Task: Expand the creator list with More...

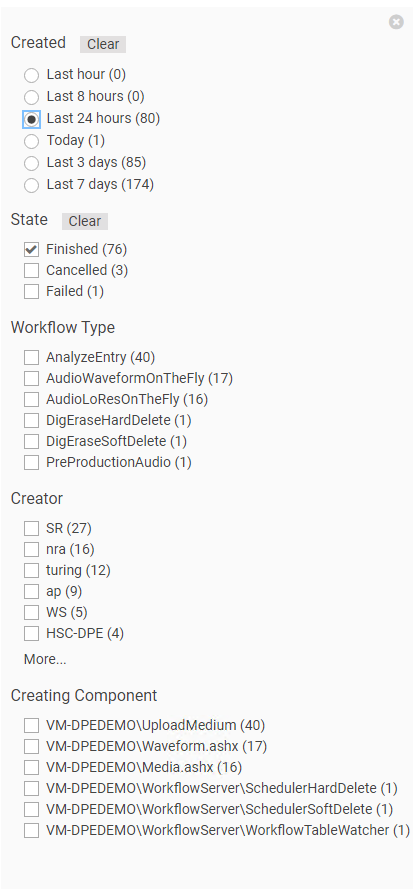Action: (45, 659)
